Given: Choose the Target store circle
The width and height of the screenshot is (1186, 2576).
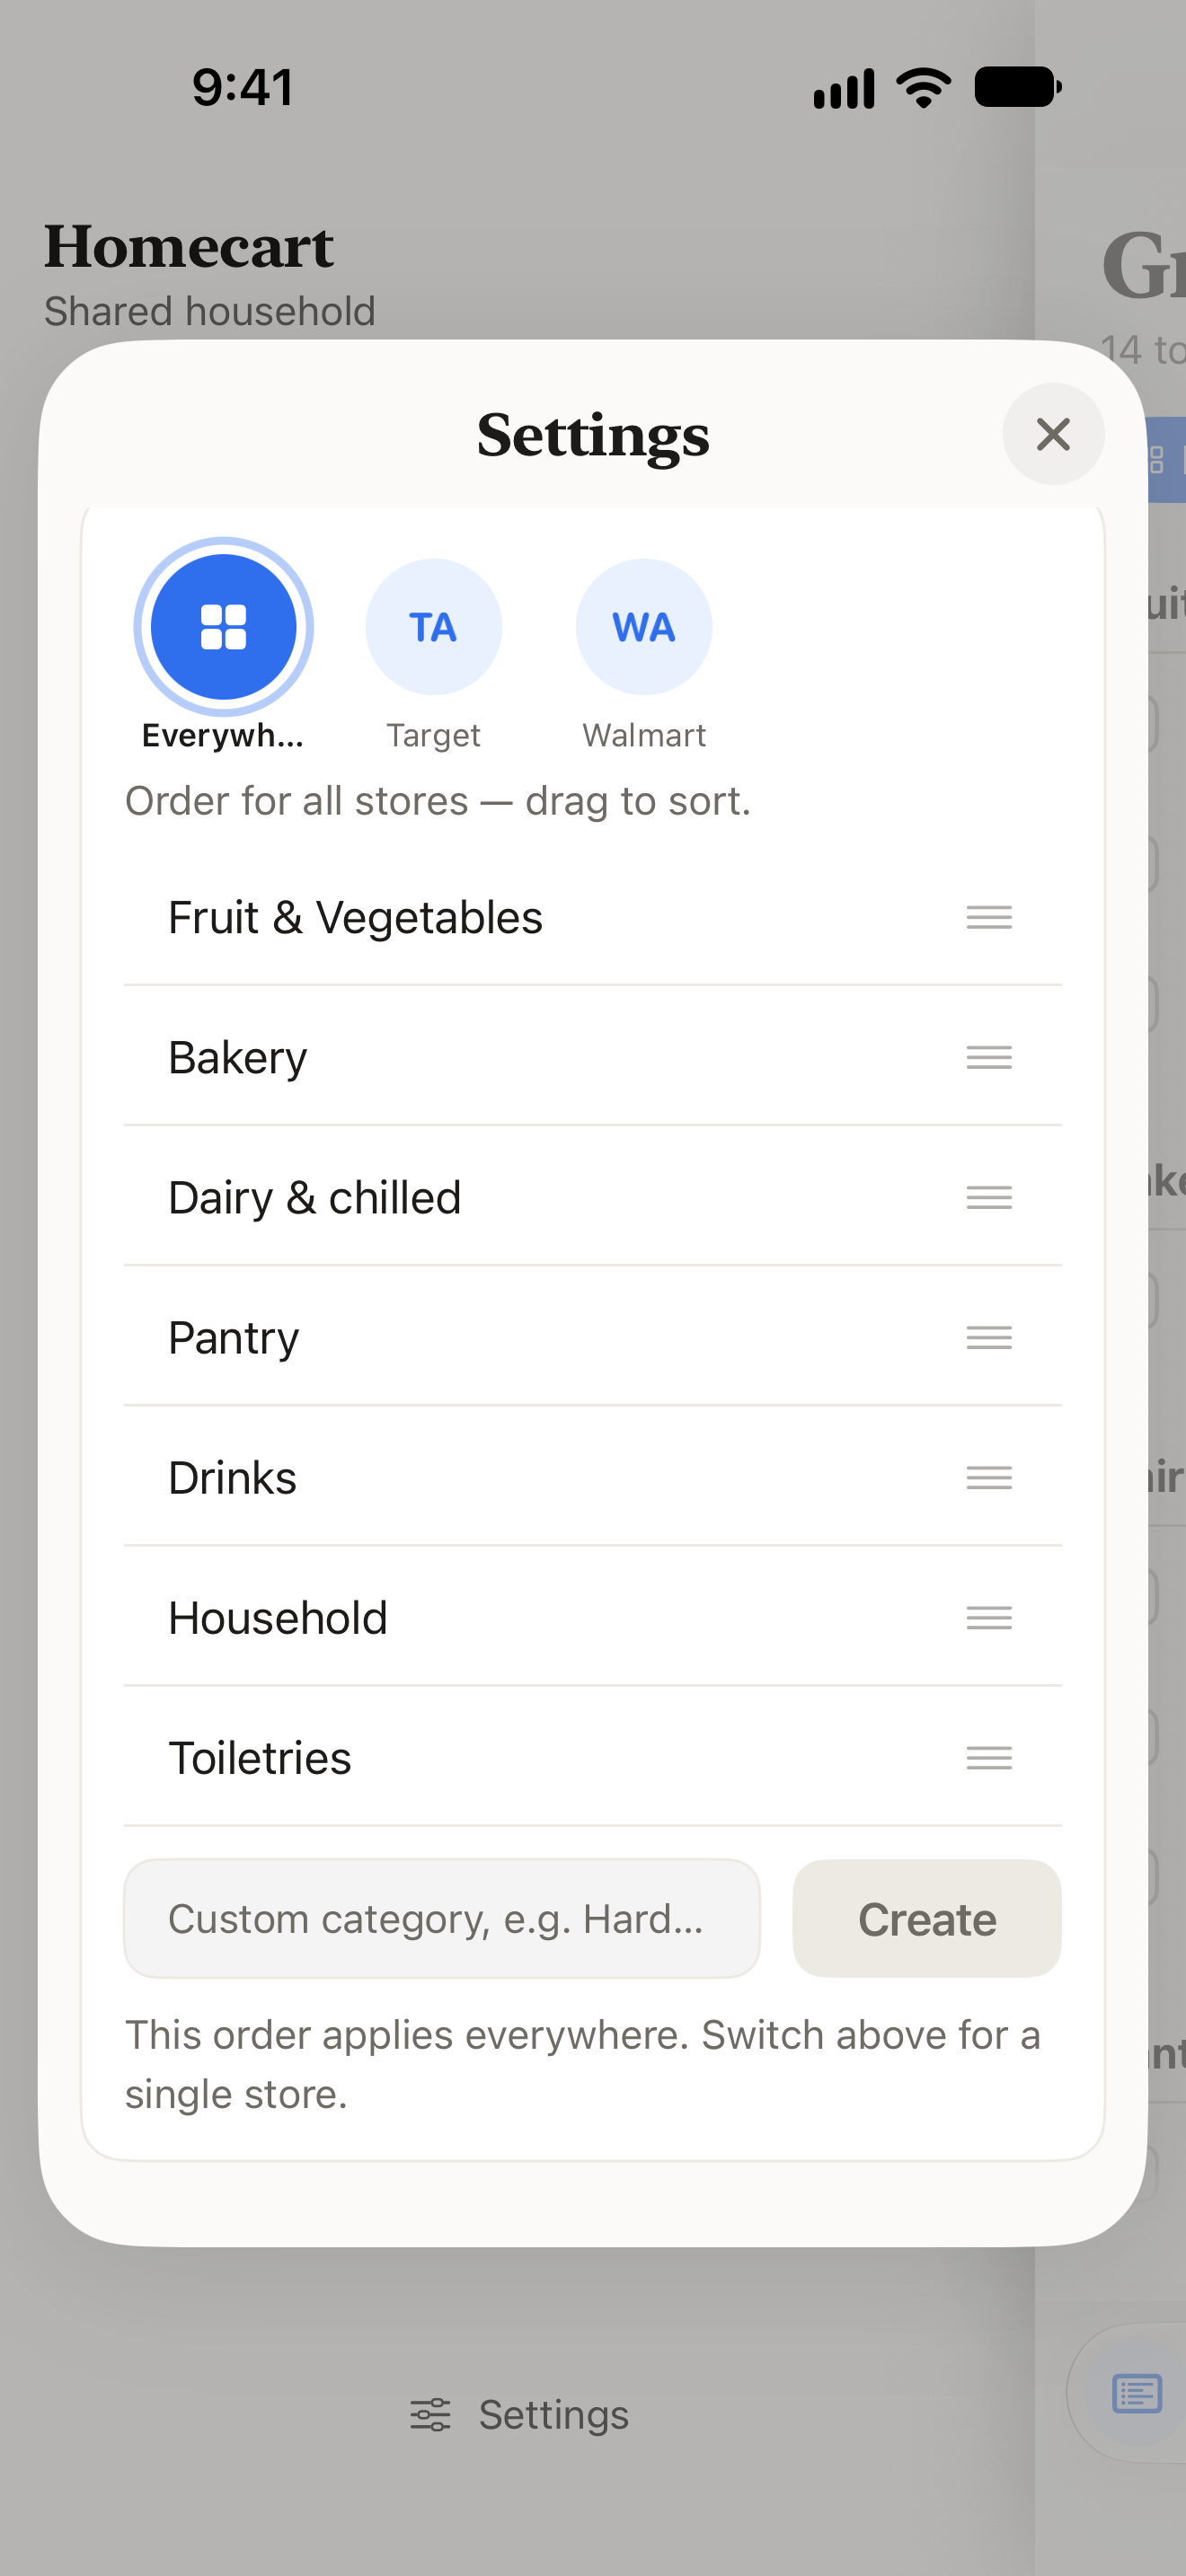Looking at the screenshot, I should click(433, 627).
